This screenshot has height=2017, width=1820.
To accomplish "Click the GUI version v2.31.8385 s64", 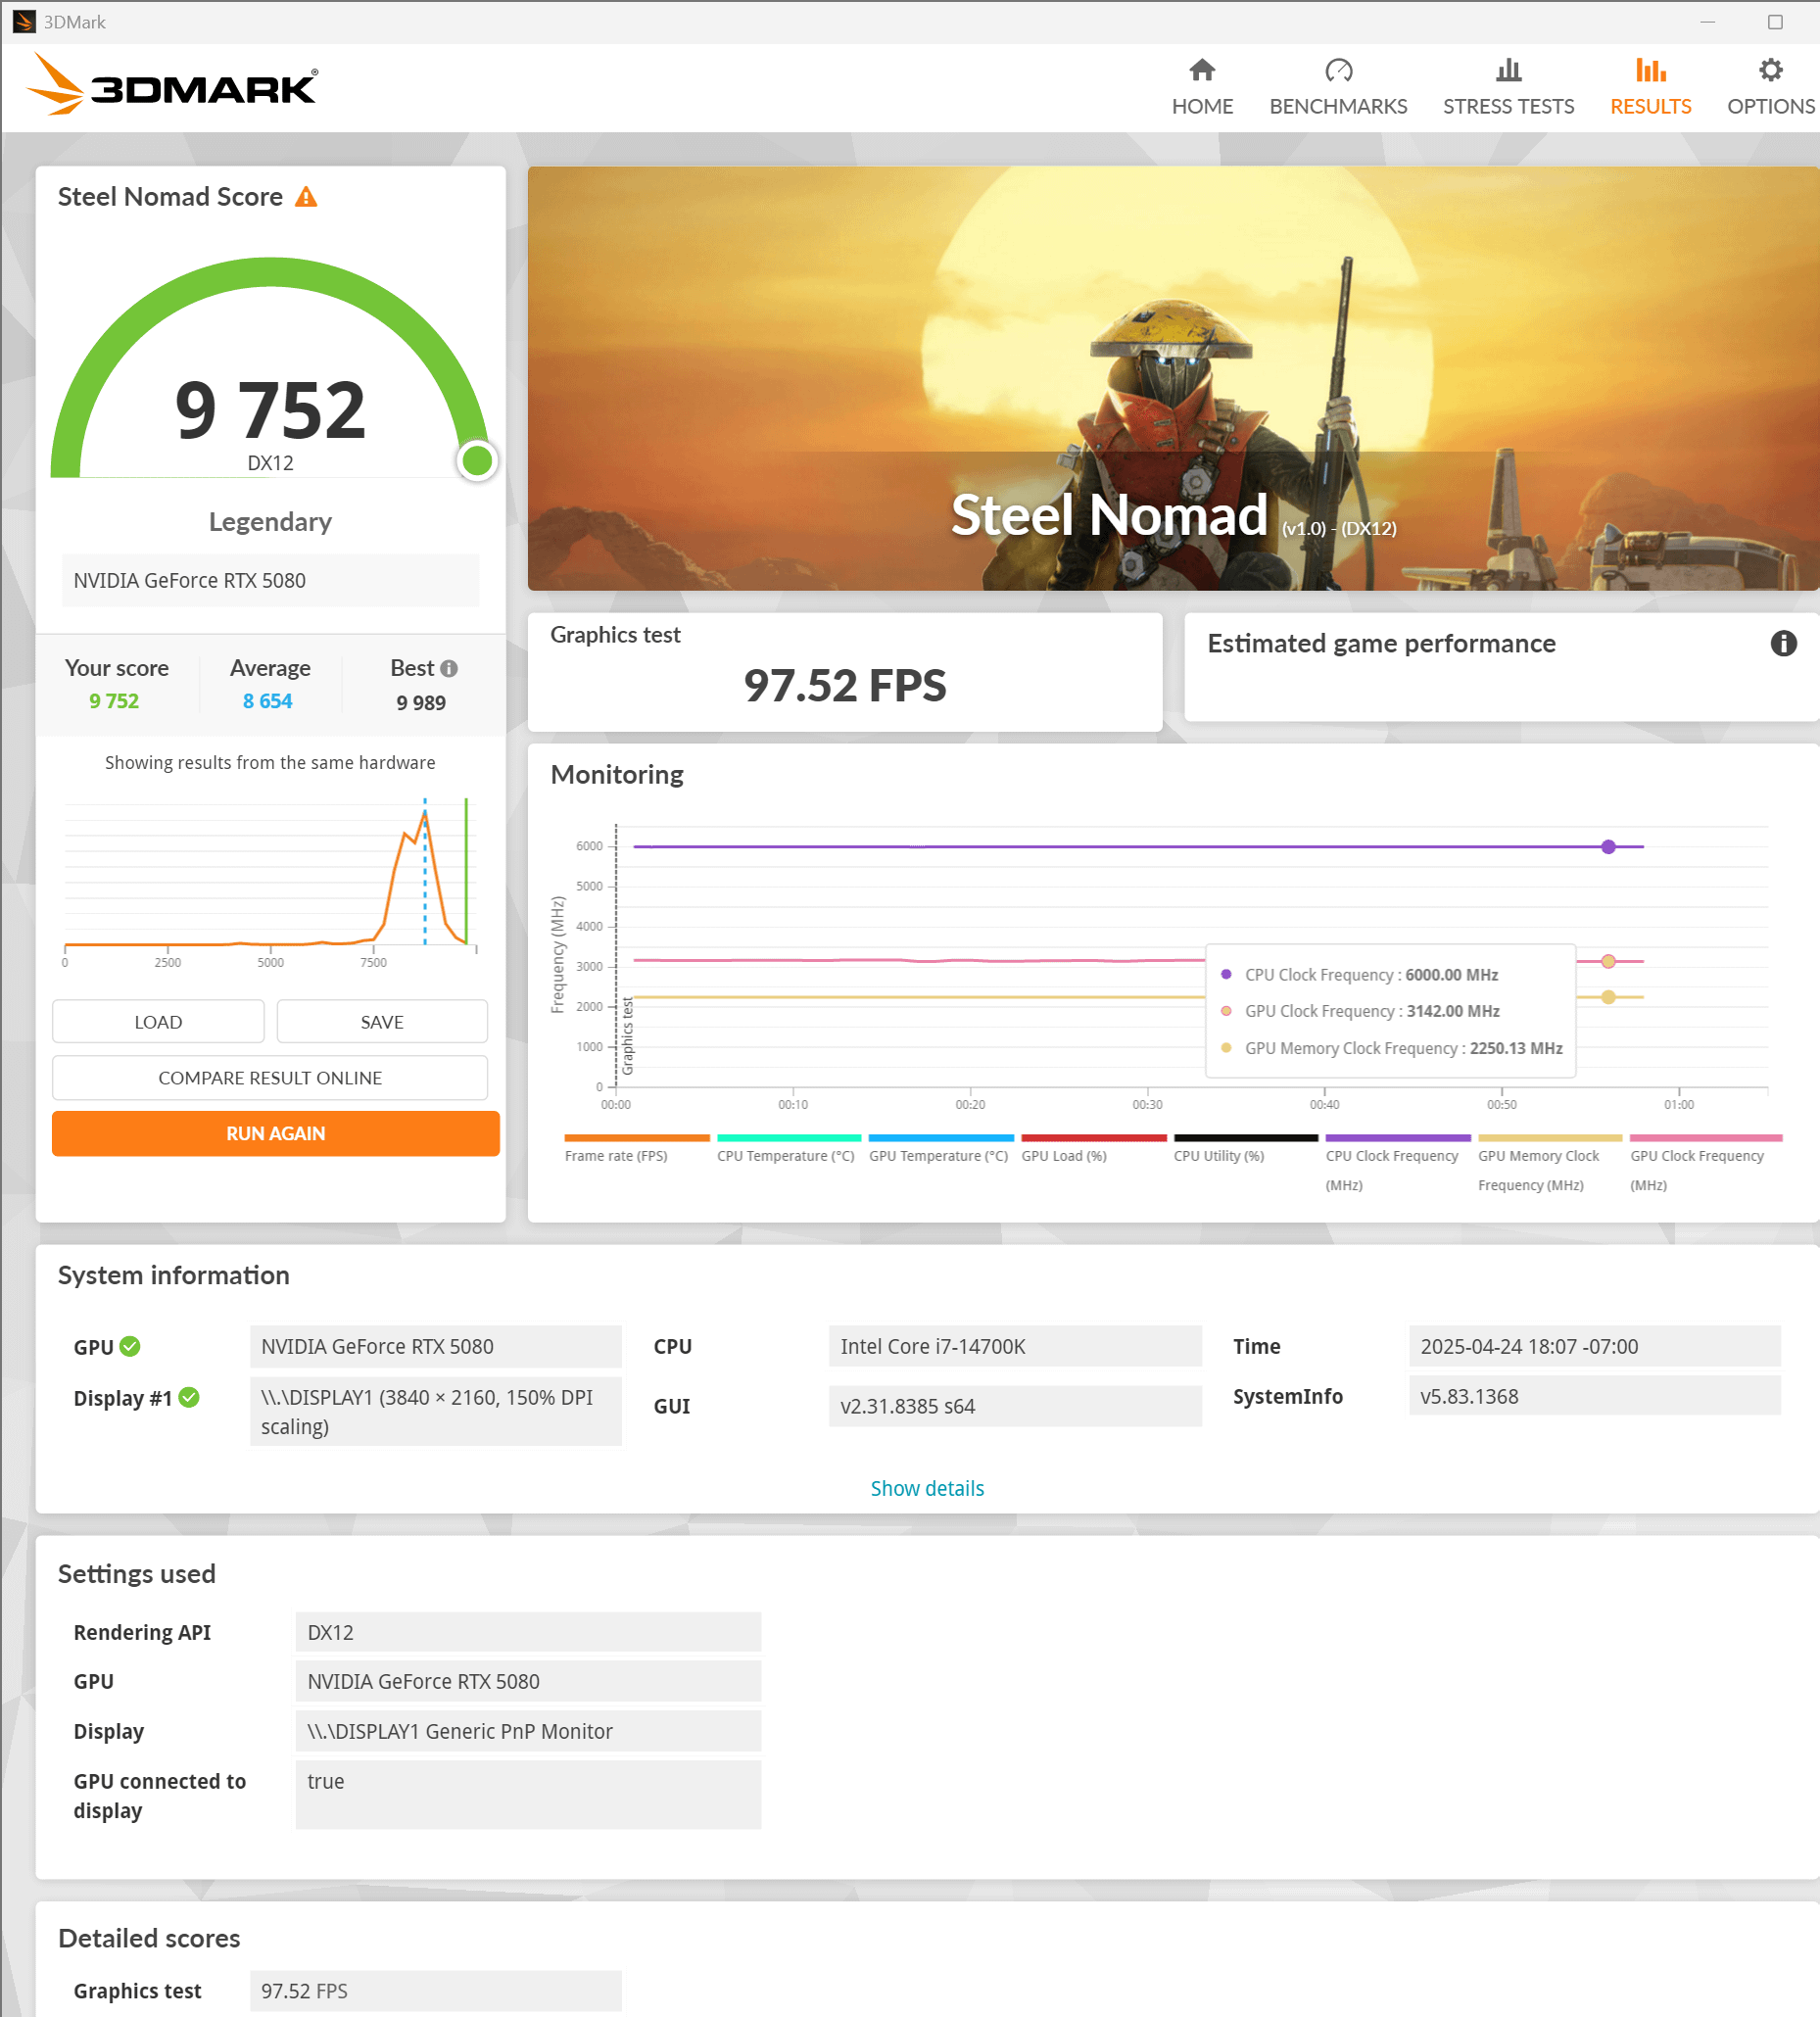I will tap(1015, 1406).
